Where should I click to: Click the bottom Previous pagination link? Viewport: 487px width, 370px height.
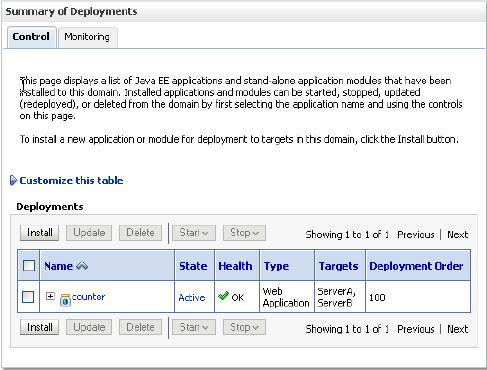[x=416, y=329]
